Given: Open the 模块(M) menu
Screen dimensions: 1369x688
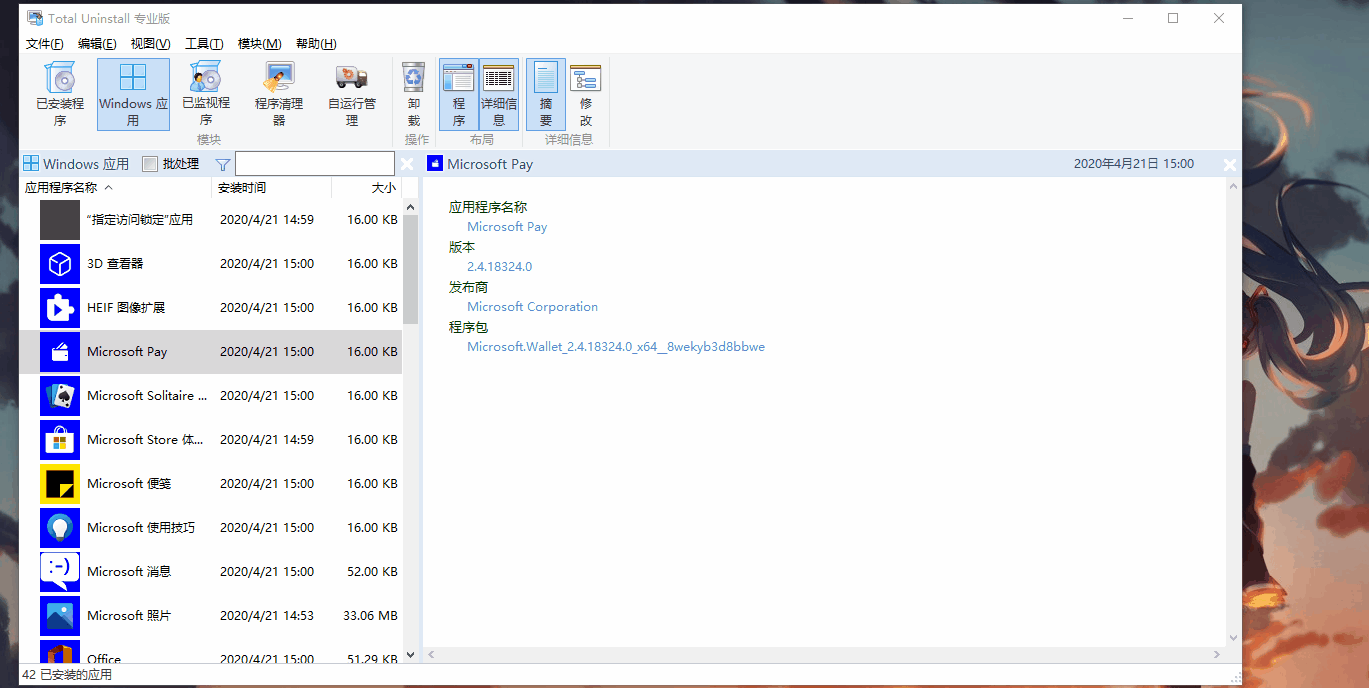Looking at the screenshot, I should coord(259,44).
